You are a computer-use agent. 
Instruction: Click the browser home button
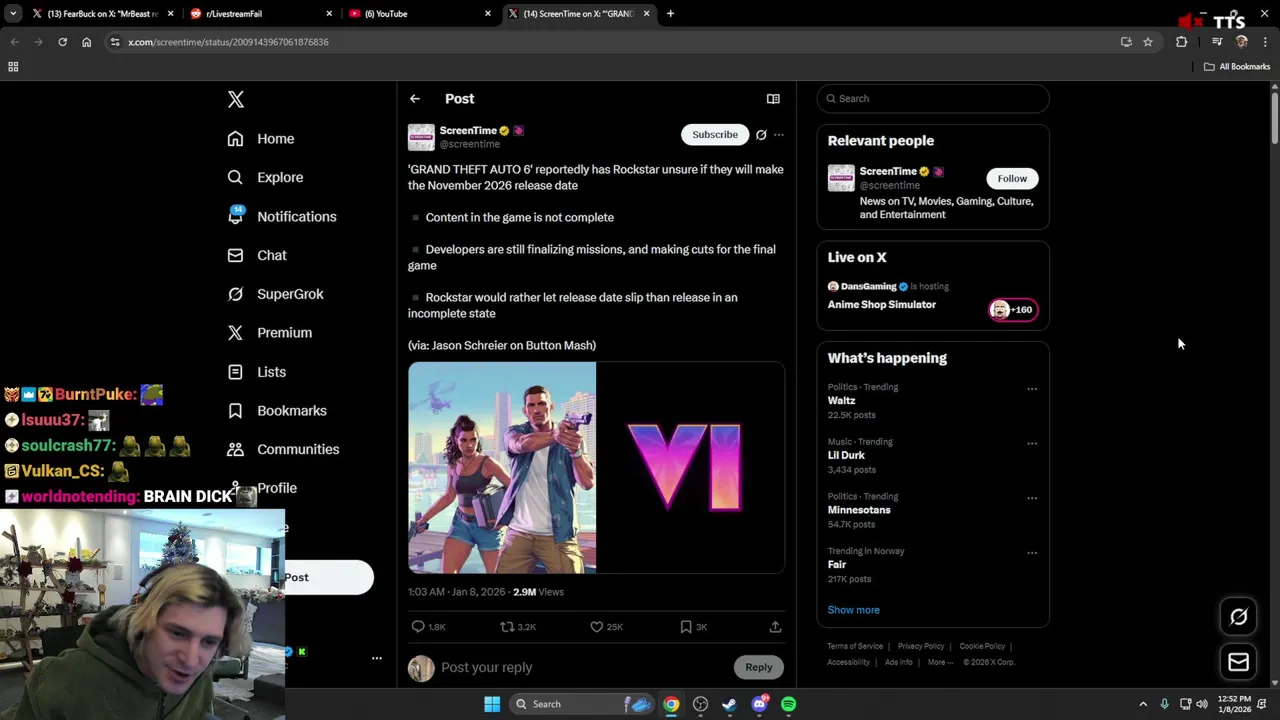point(86,42)
